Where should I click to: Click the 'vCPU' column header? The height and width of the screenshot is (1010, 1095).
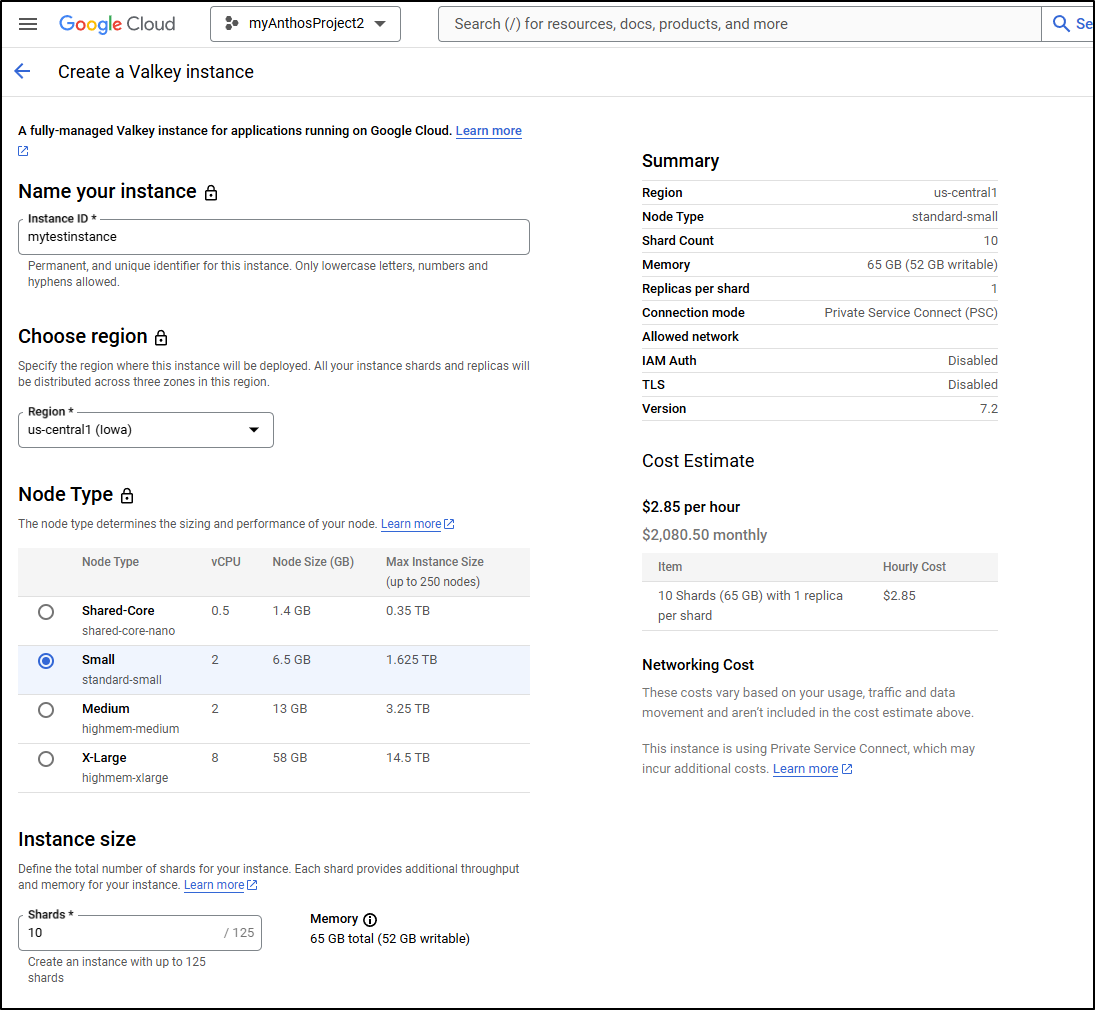(226, 562)
